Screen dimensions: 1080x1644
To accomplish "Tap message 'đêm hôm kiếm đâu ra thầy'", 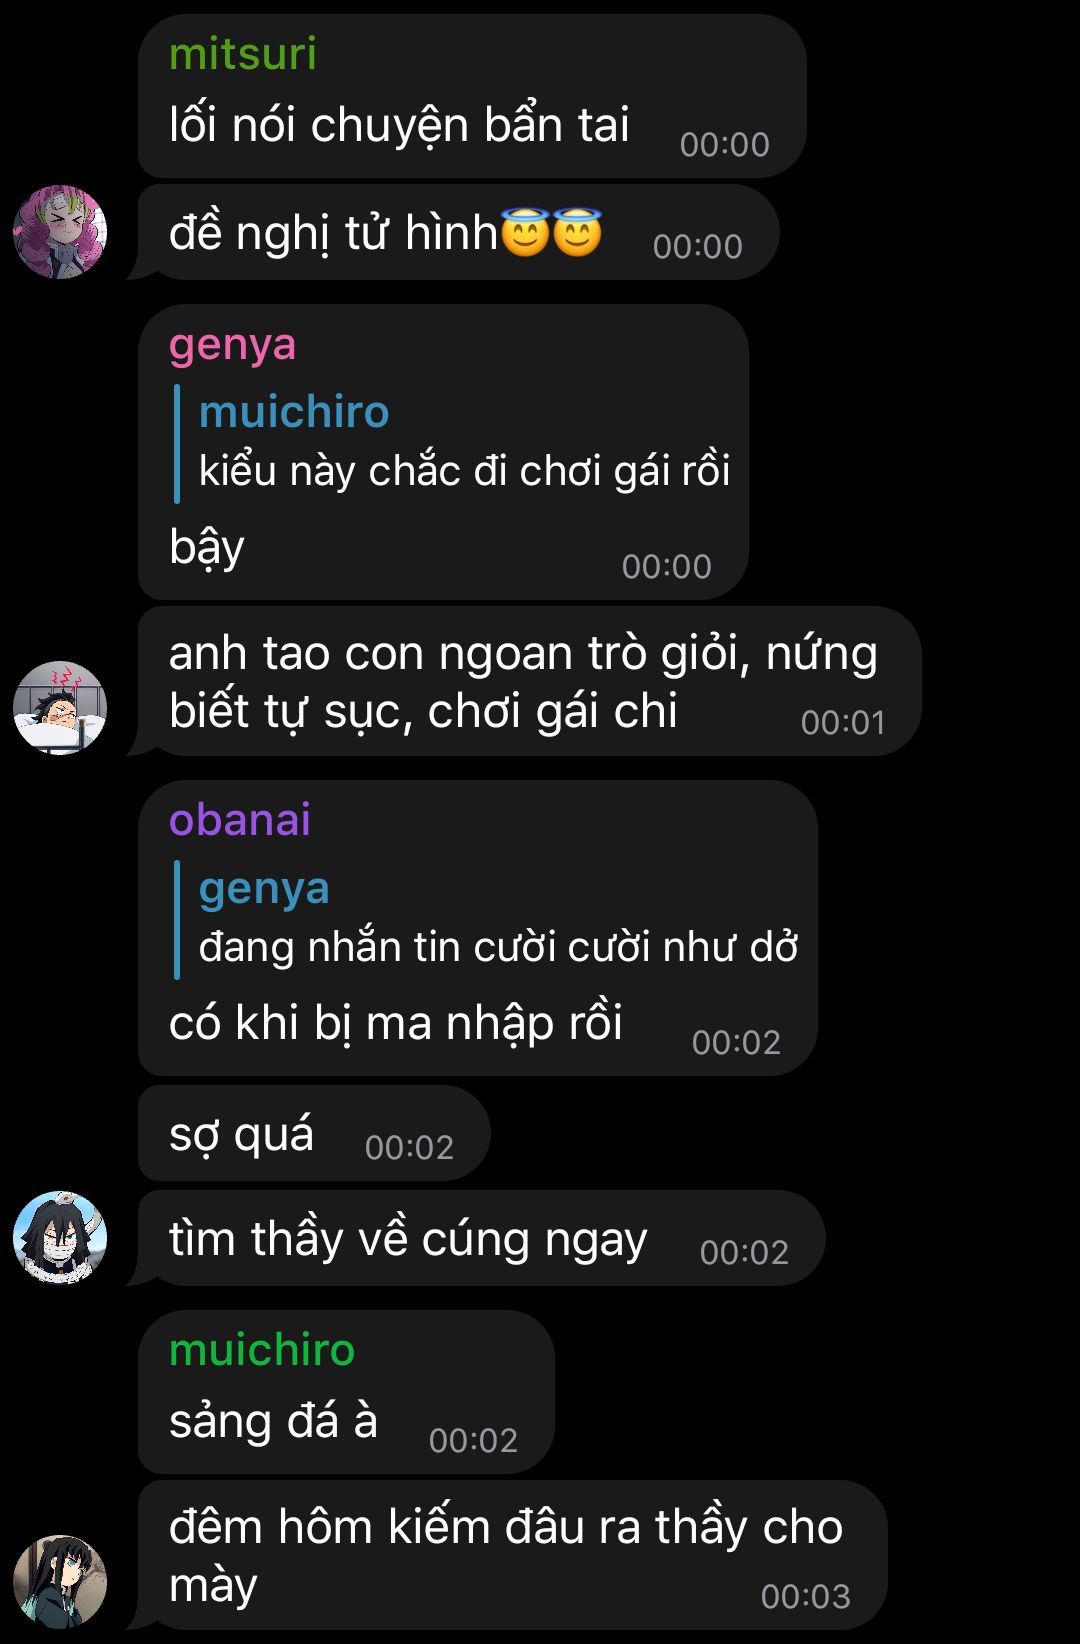I will click(512, 1555).
